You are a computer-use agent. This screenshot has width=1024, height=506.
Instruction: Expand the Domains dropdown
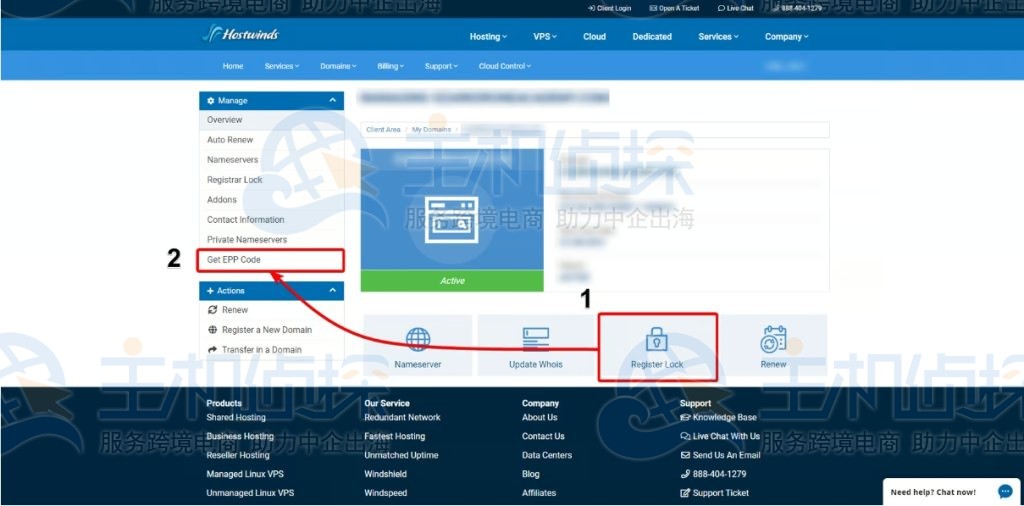click(338, 66)
